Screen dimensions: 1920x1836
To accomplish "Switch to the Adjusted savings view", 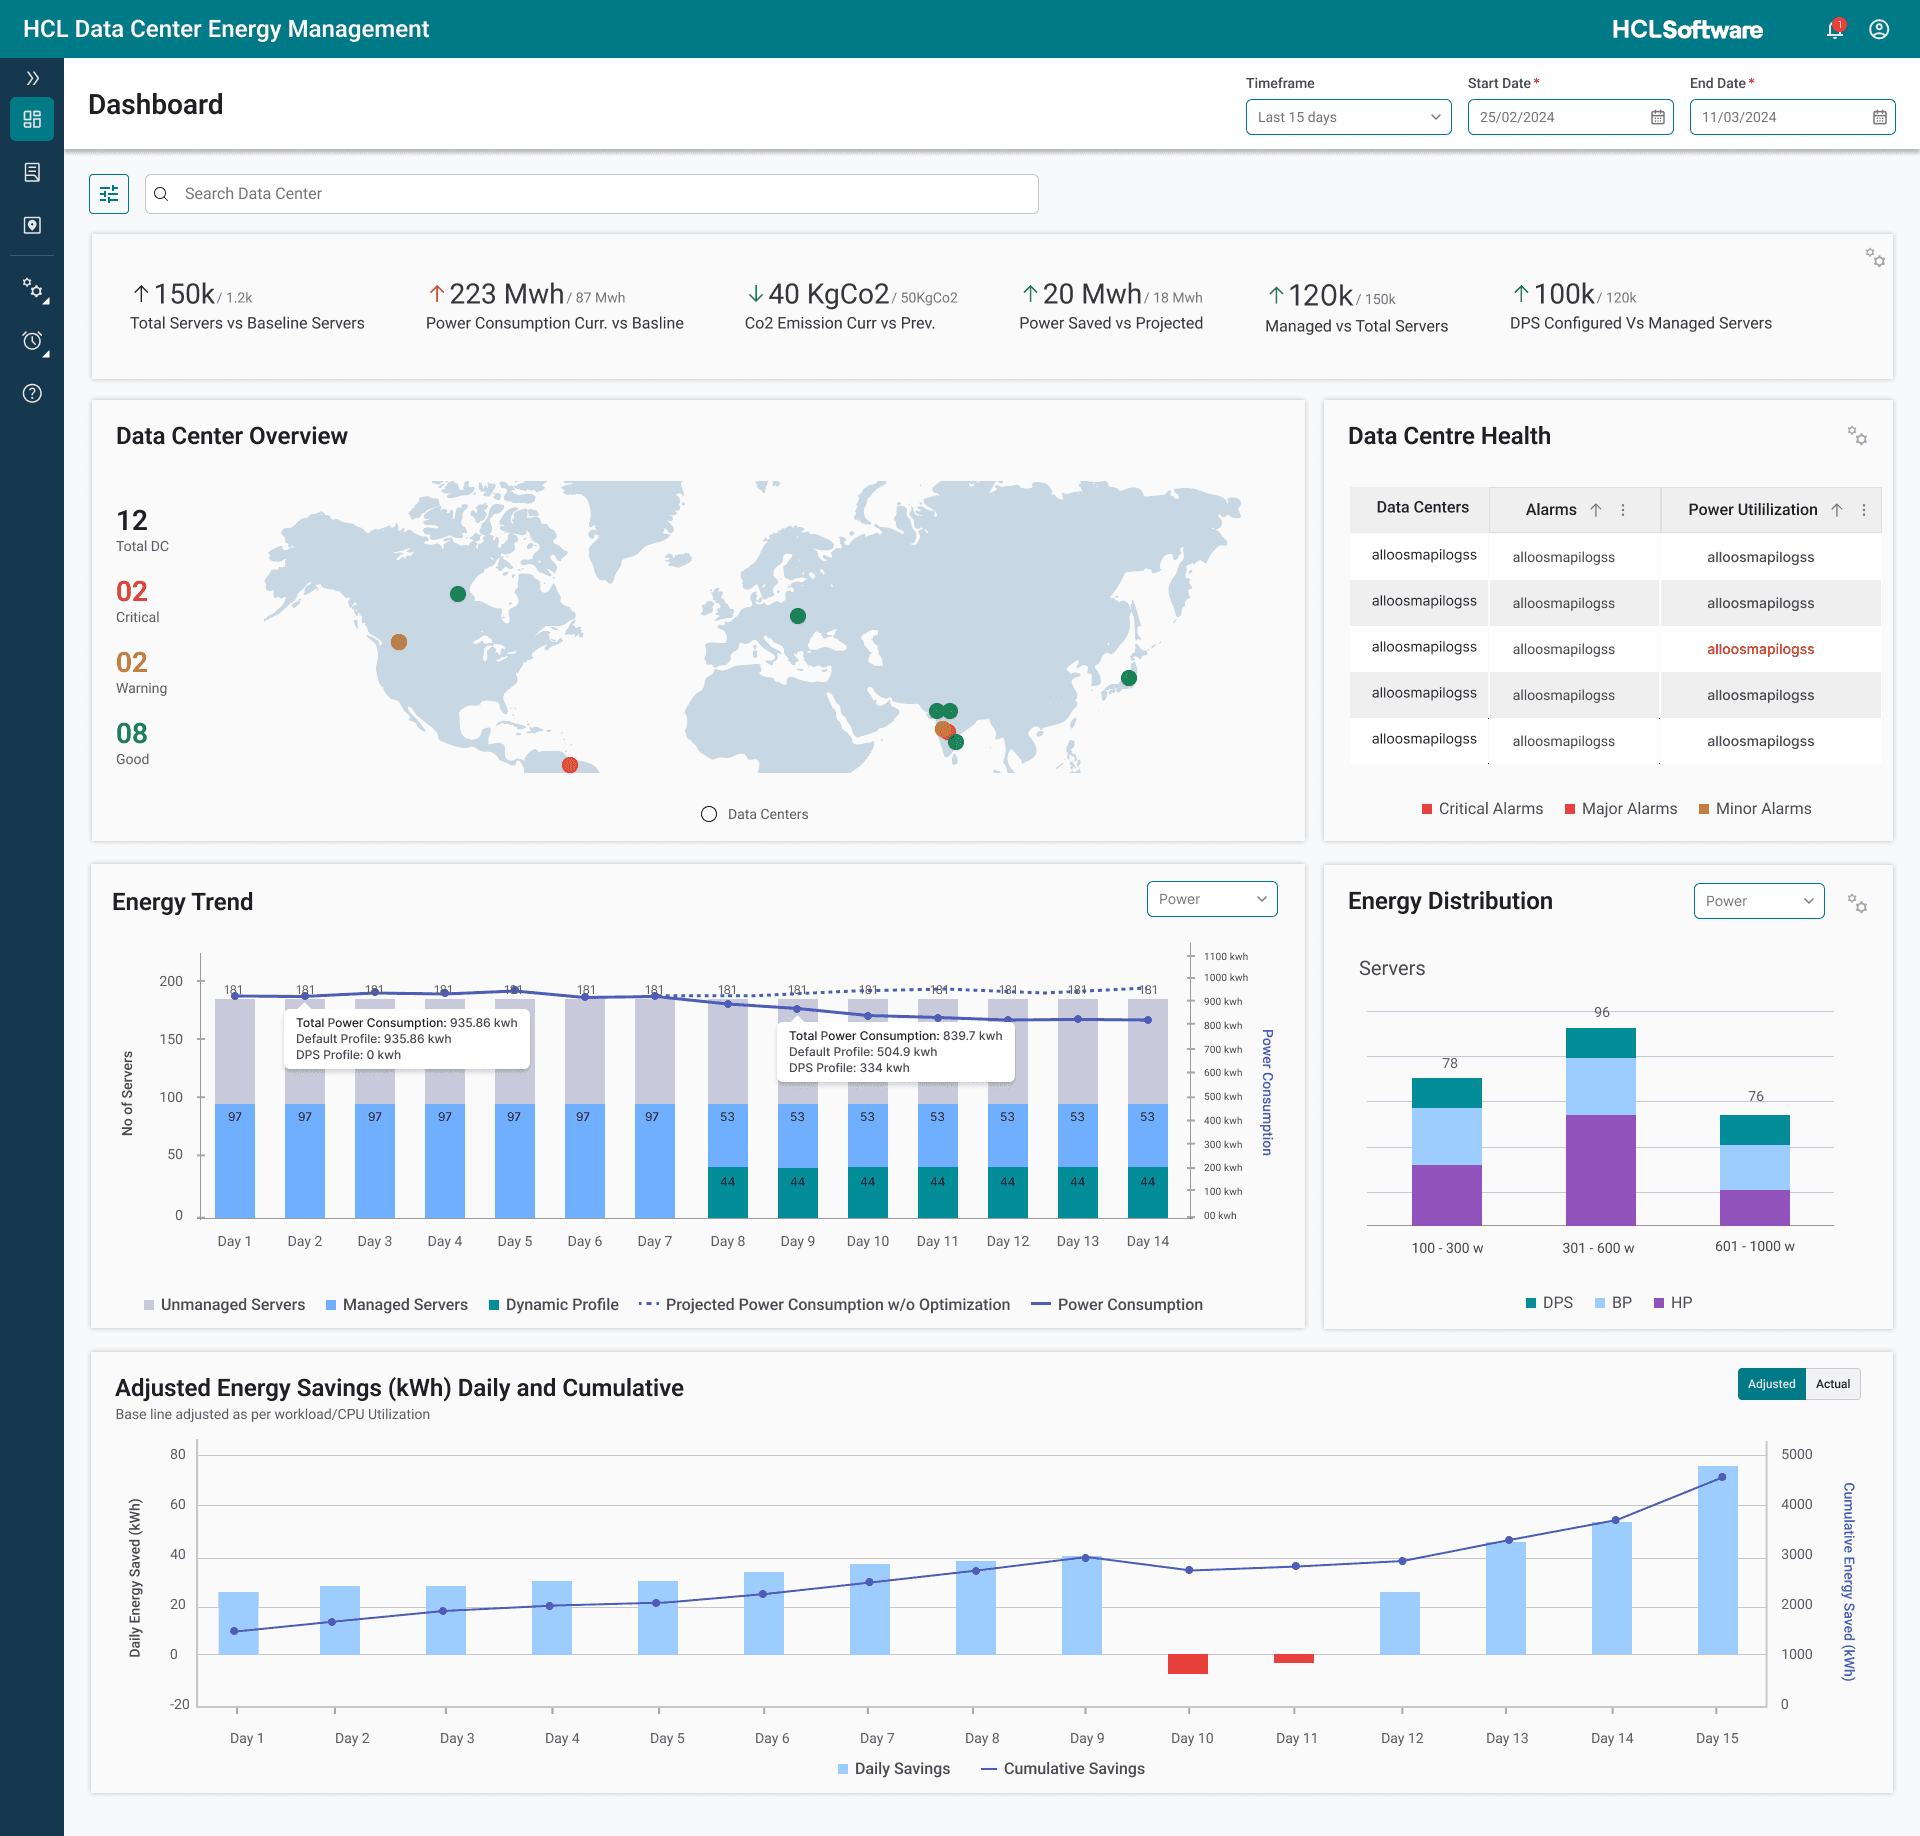I will pyautogui.click(x=1771, y=1384).
